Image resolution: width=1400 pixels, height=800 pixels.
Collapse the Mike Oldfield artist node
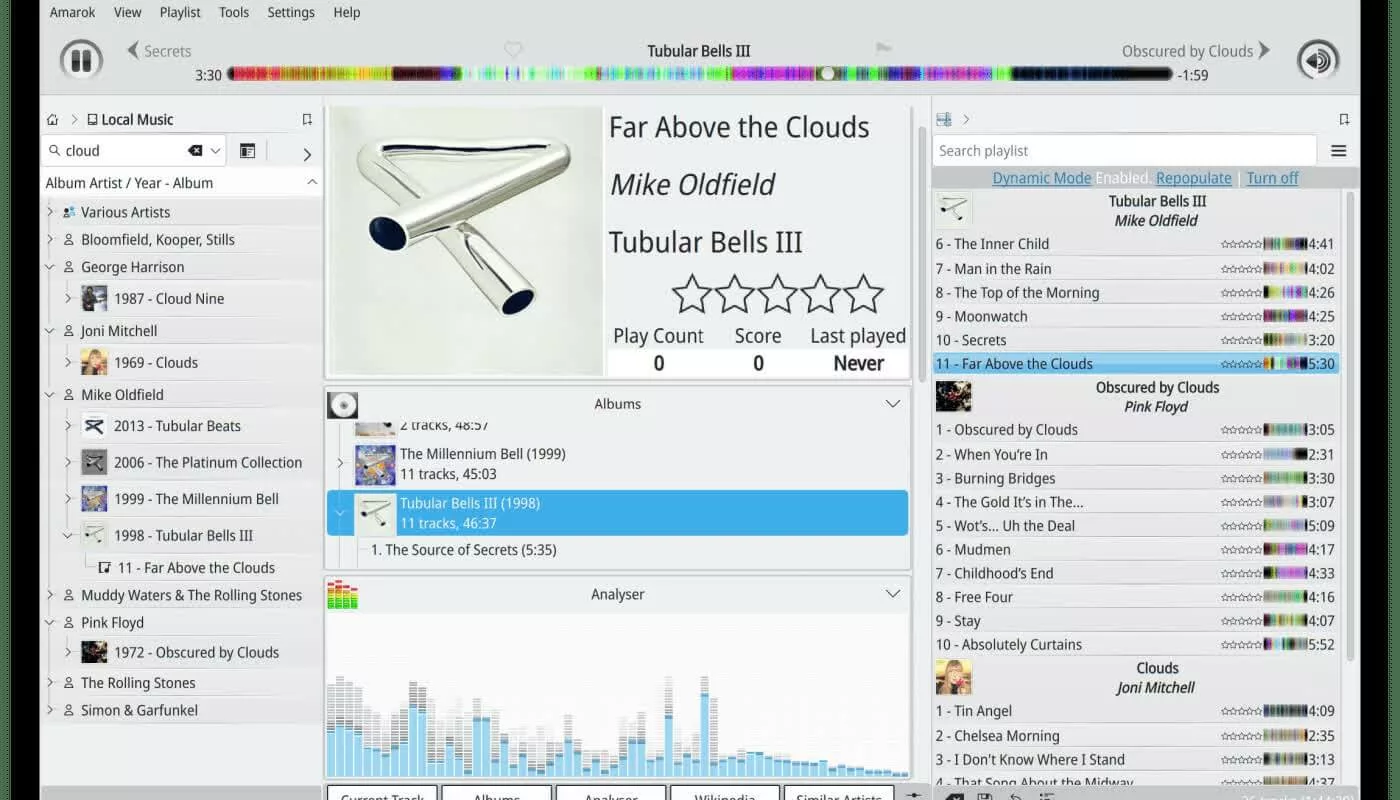tap(50, 395)
